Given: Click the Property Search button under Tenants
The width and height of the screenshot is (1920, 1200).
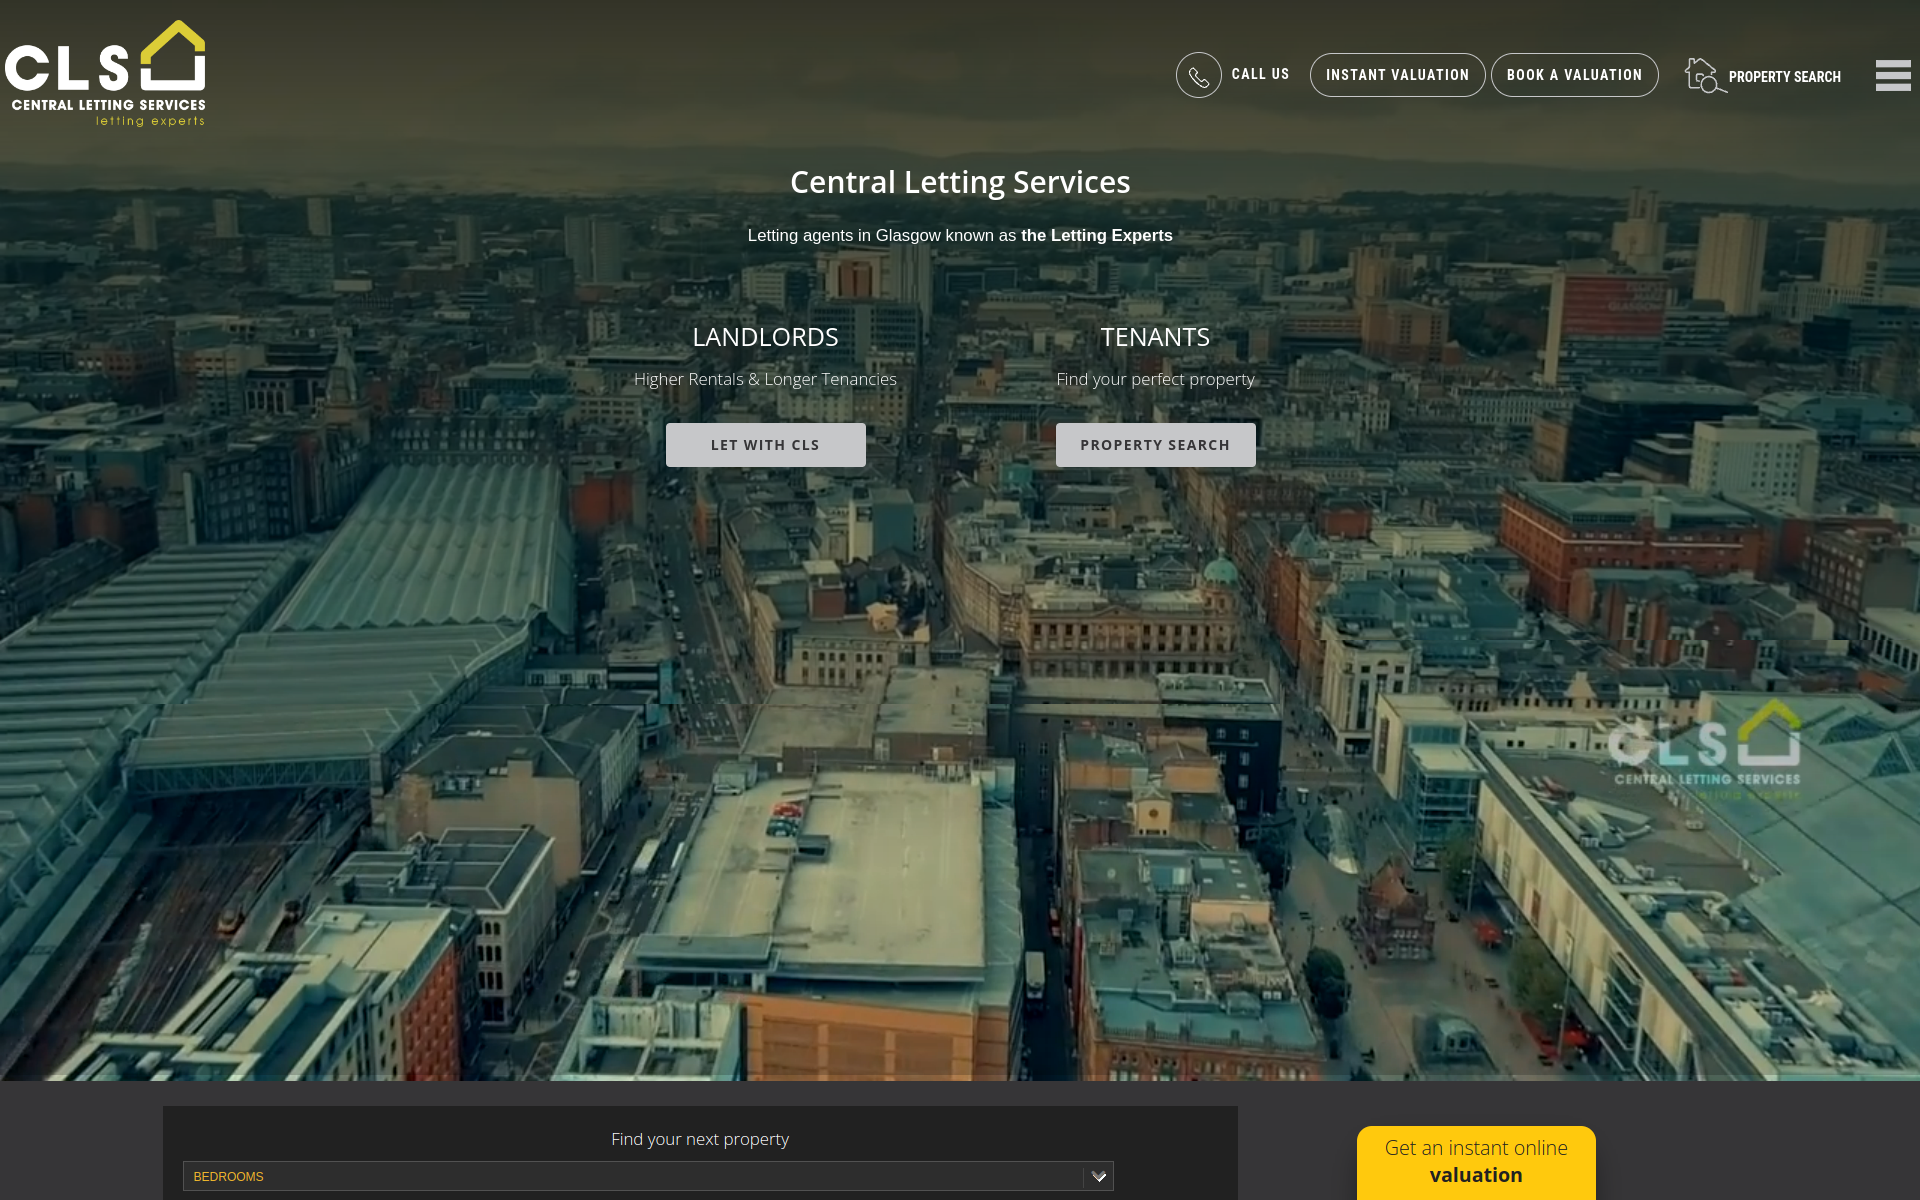Looking at the screenshot, I should pyautogui.click(x=1155, y=445).
